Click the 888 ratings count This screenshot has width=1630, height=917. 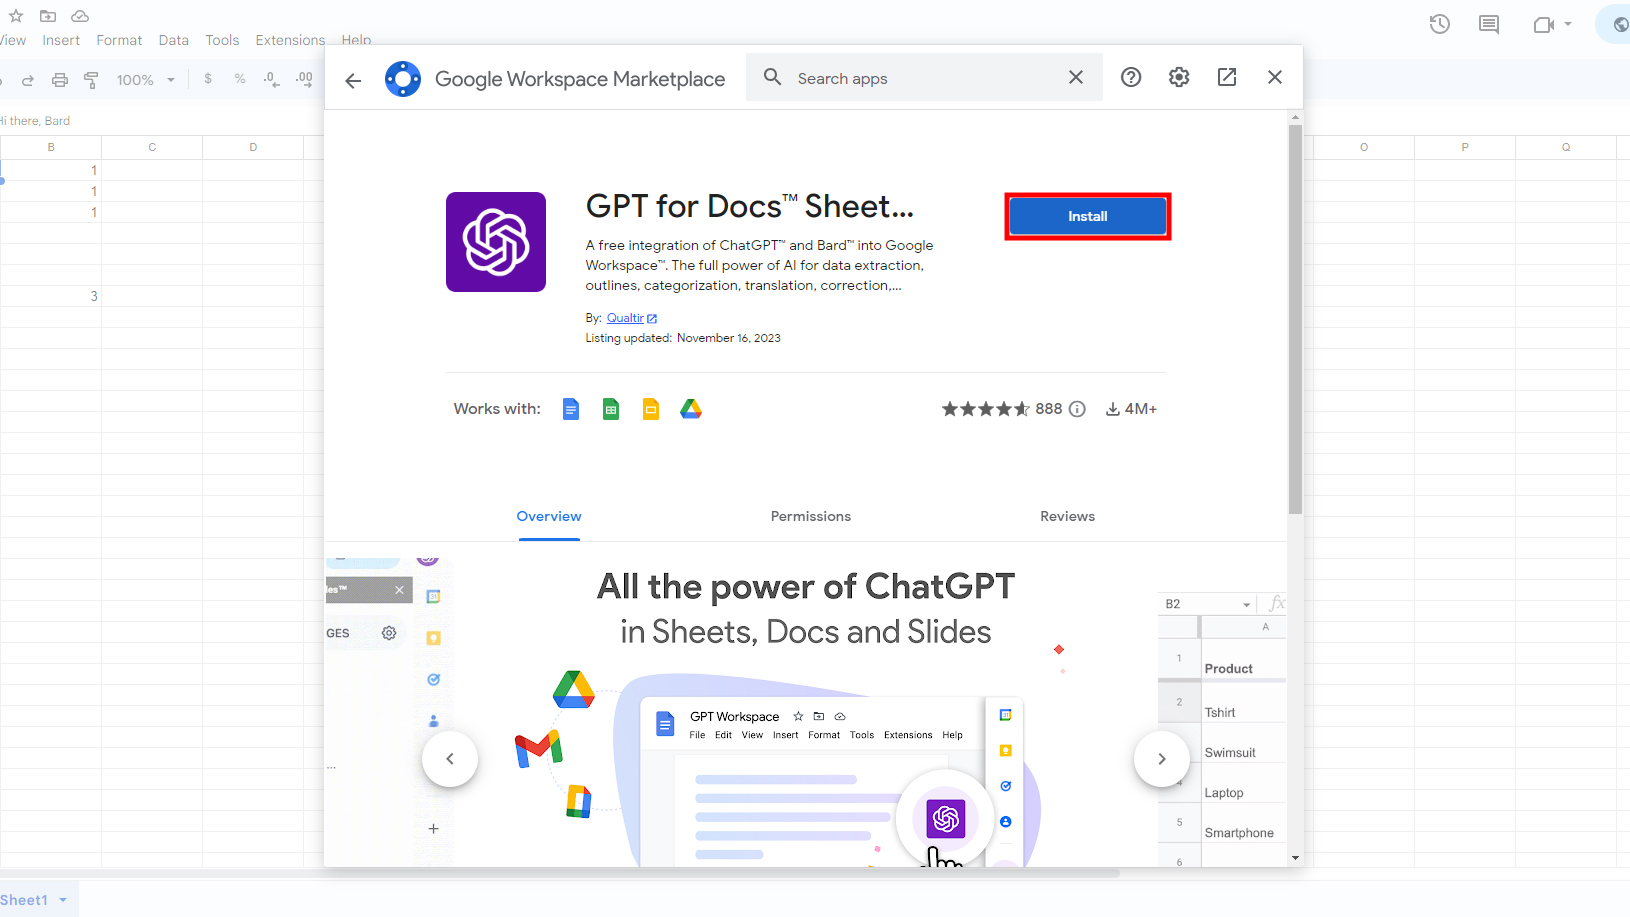coord(1049,409)
